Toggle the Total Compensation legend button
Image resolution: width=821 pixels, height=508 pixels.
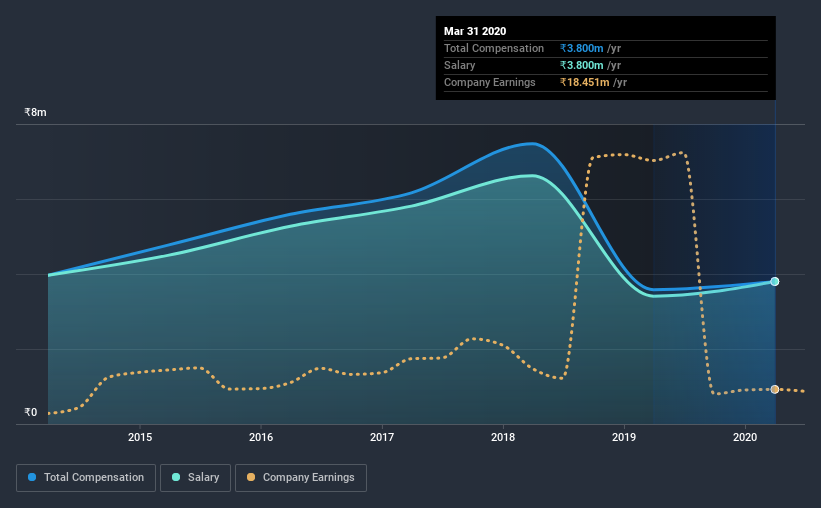[86, 478]
